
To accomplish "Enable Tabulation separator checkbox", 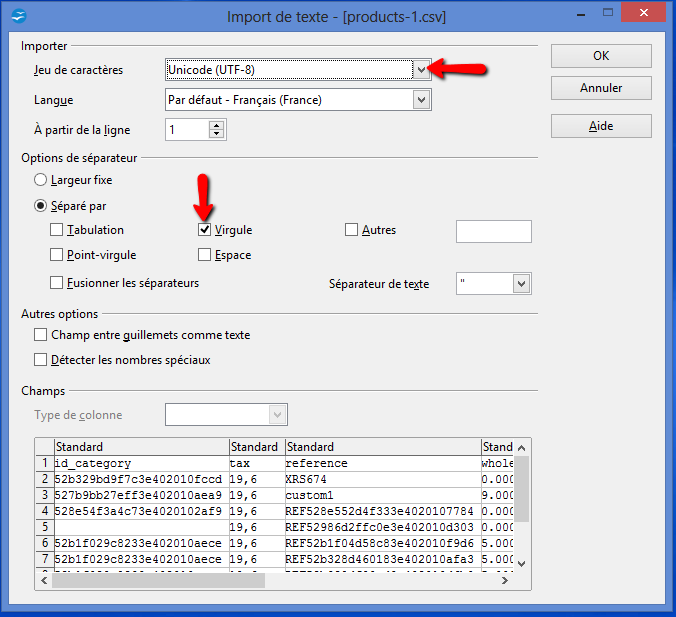I will point(56,230).
